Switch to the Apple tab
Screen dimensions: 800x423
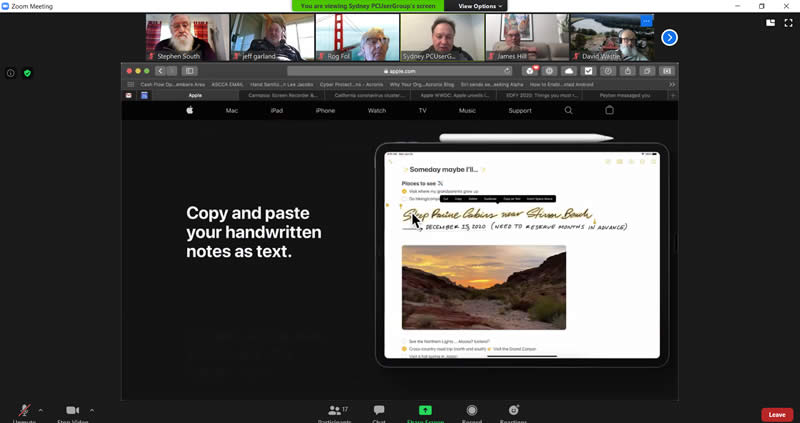click(195, 95)
